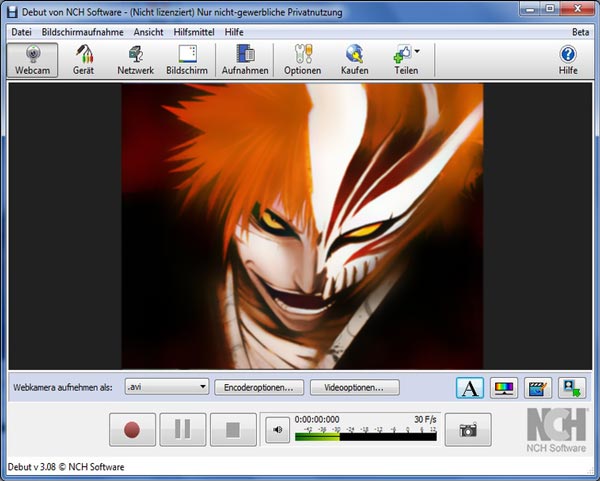This screenshot has height=481, width=600.
Task: Open the Ansicht menu
Action: (148, 32)
